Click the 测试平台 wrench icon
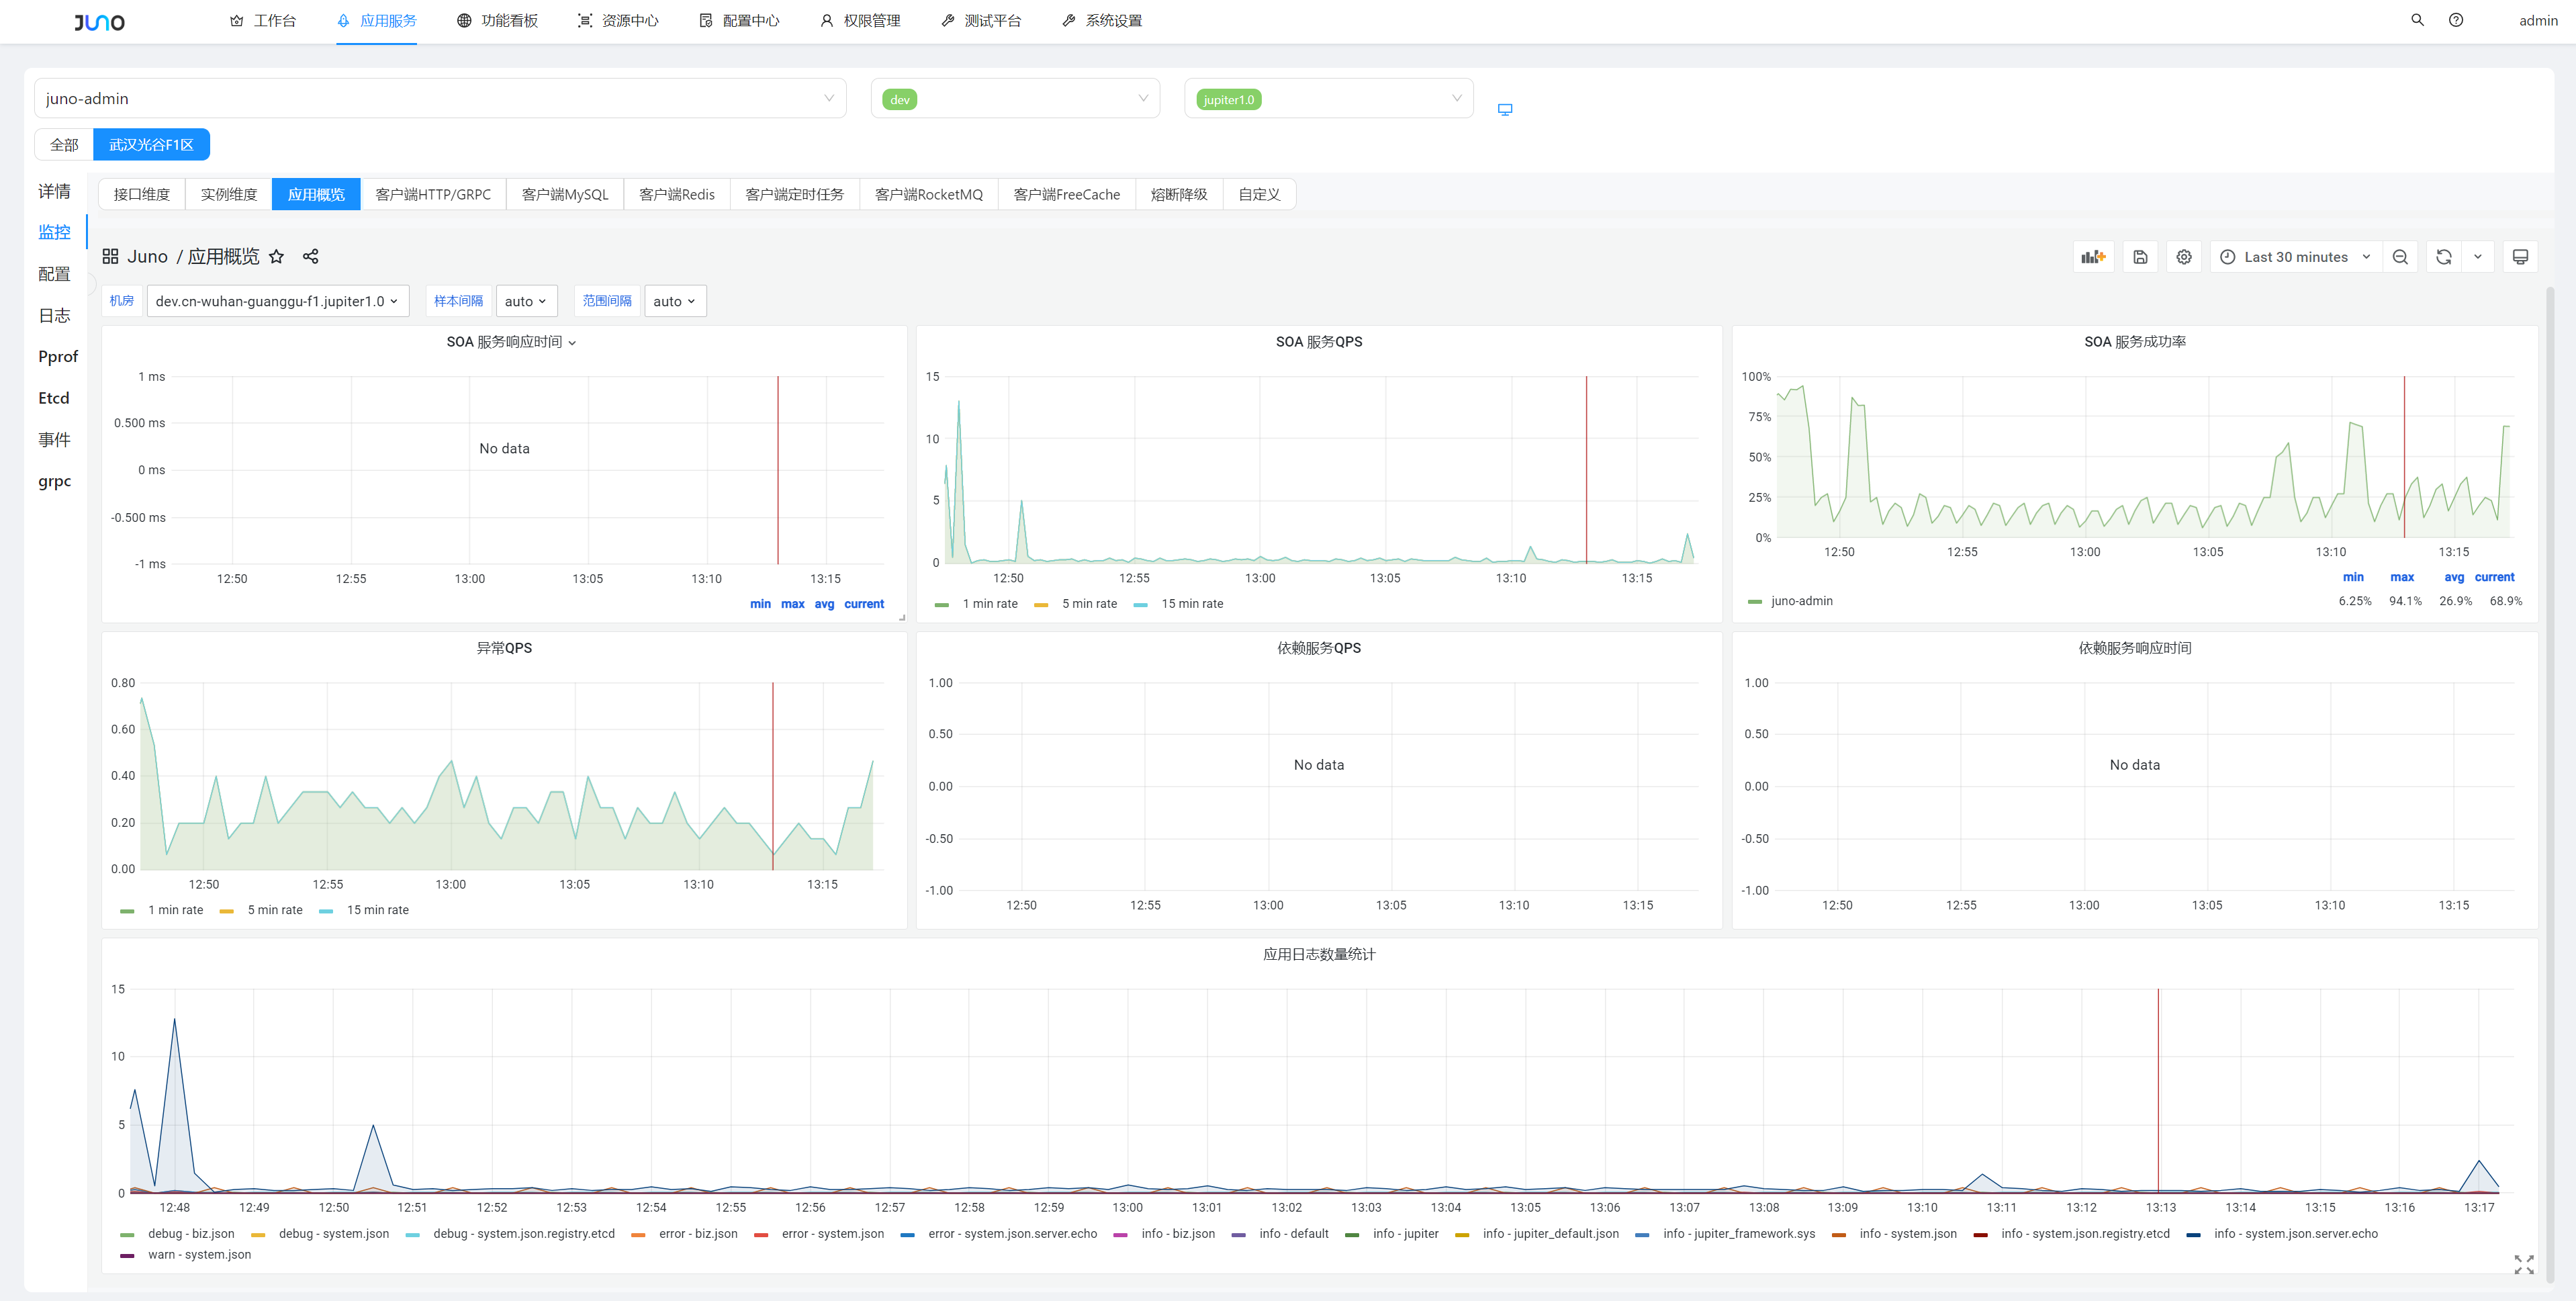This screenshot has height=1301, width=2576. 948,21
